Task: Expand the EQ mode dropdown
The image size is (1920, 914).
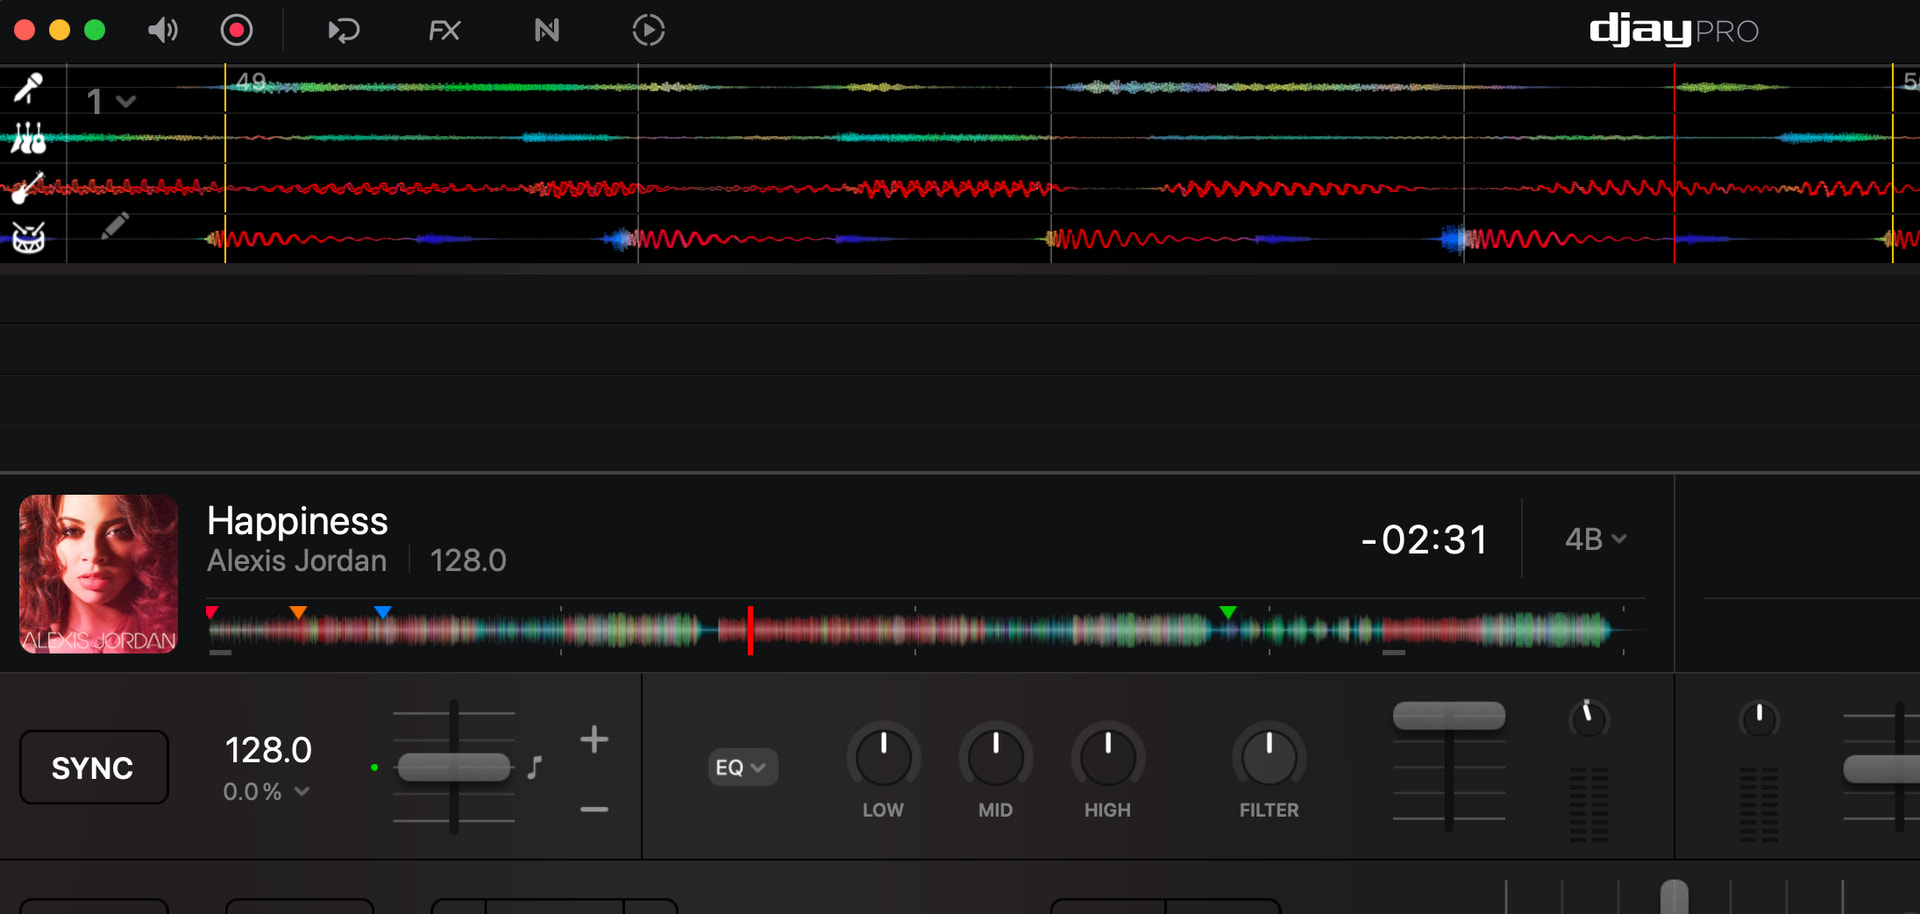Action: 741,767
